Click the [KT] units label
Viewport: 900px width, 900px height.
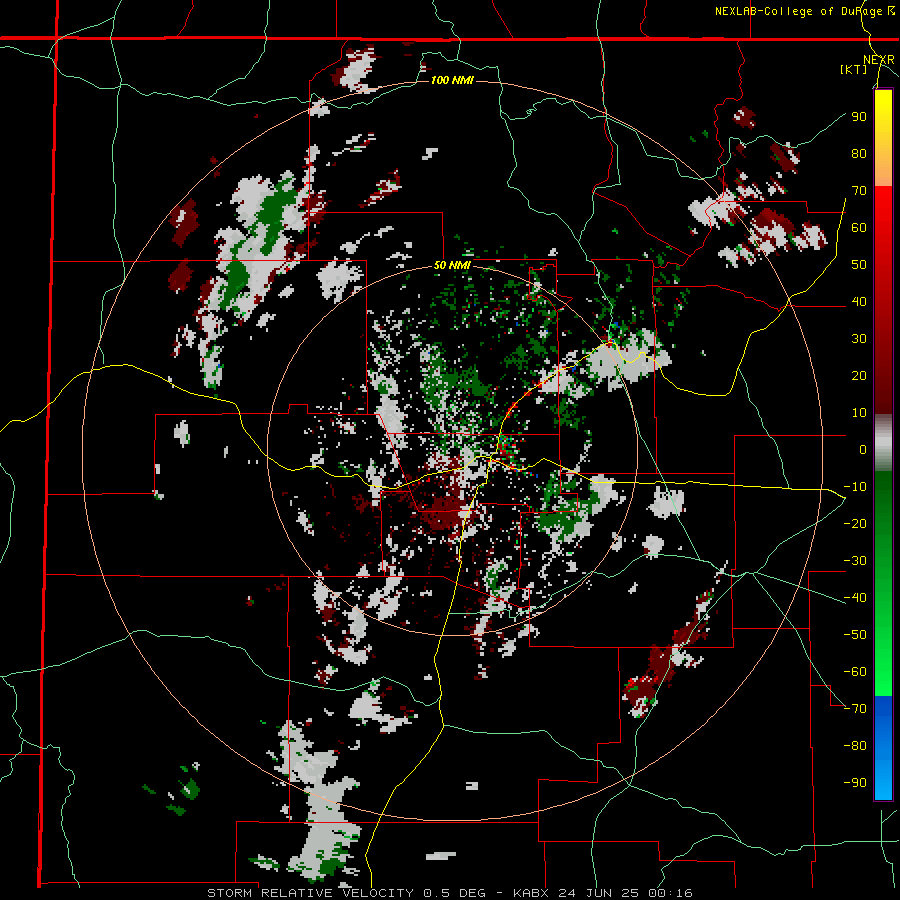coord(853,69)
